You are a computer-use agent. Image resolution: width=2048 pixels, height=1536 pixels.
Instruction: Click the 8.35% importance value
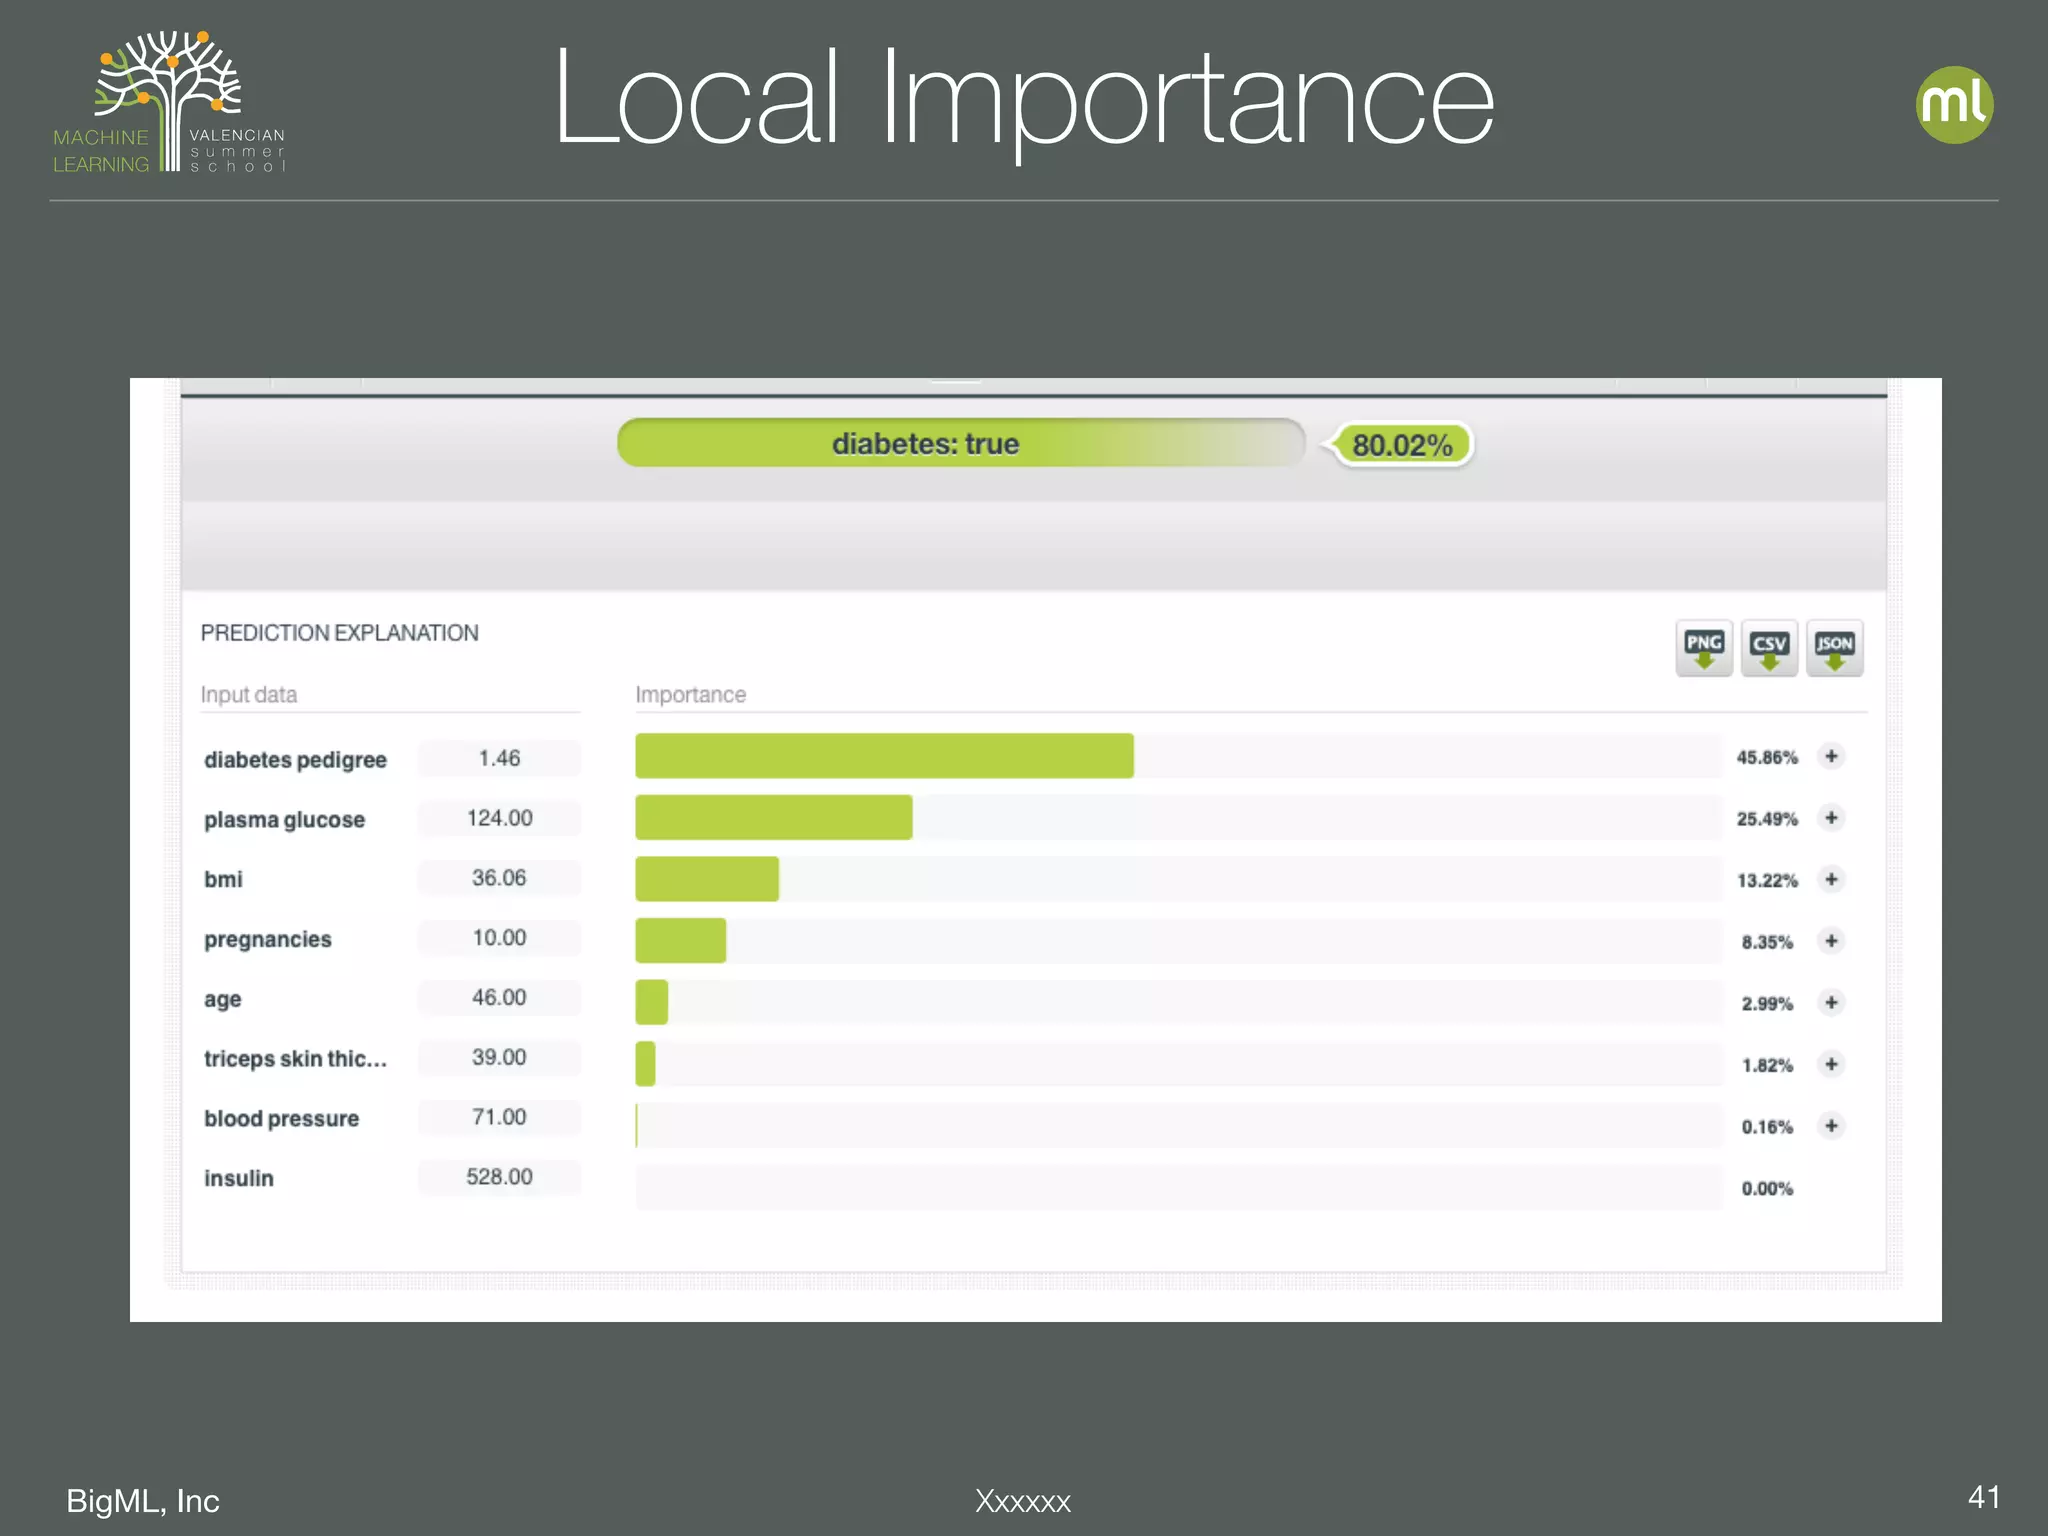tap(1767, 942)
